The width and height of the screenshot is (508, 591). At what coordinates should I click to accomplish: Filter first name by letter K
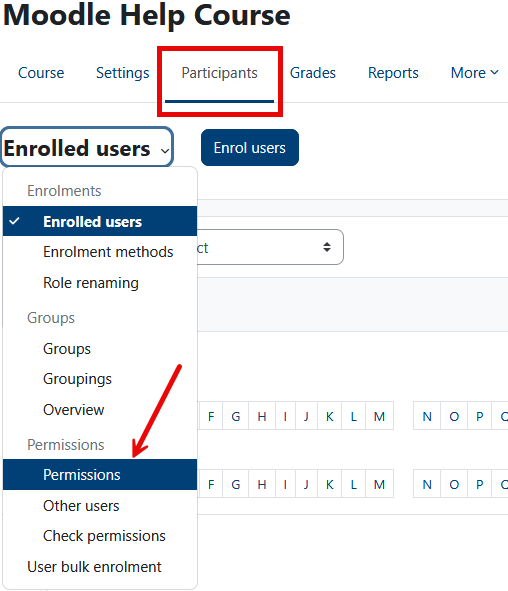tap(329, 416)
